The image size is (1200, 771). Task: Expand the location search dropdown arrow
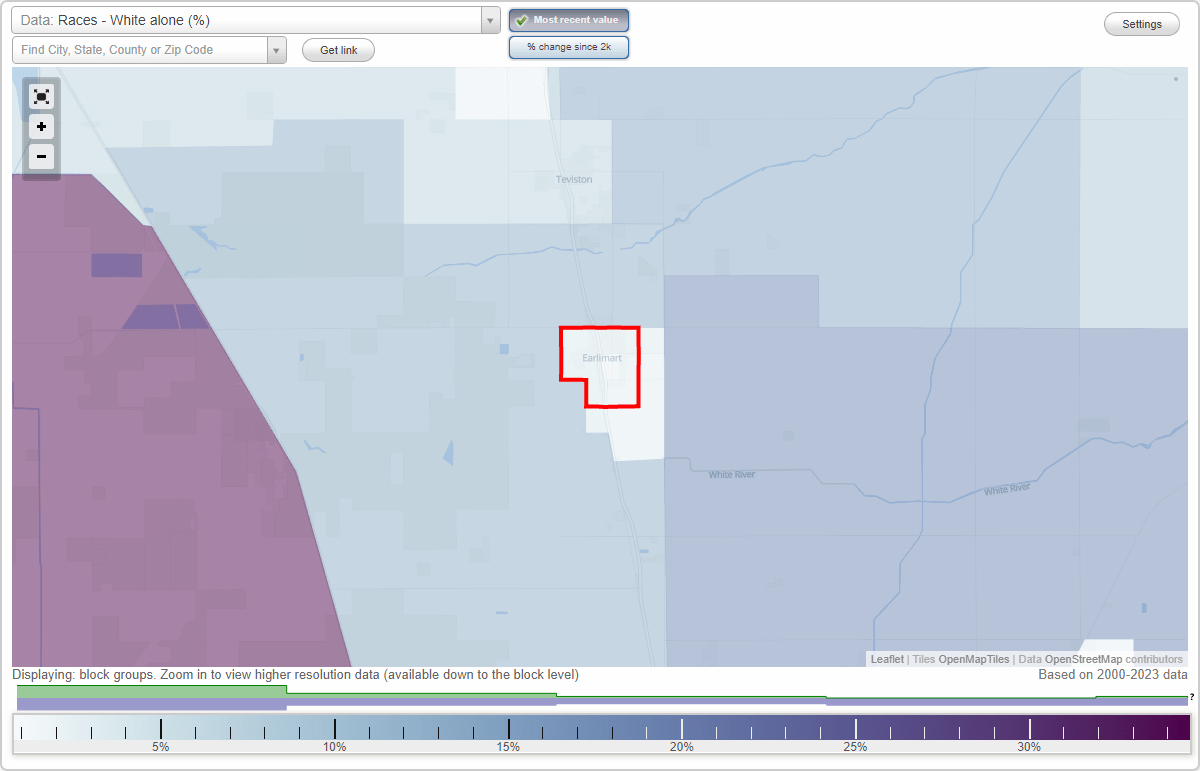[277, 49]
